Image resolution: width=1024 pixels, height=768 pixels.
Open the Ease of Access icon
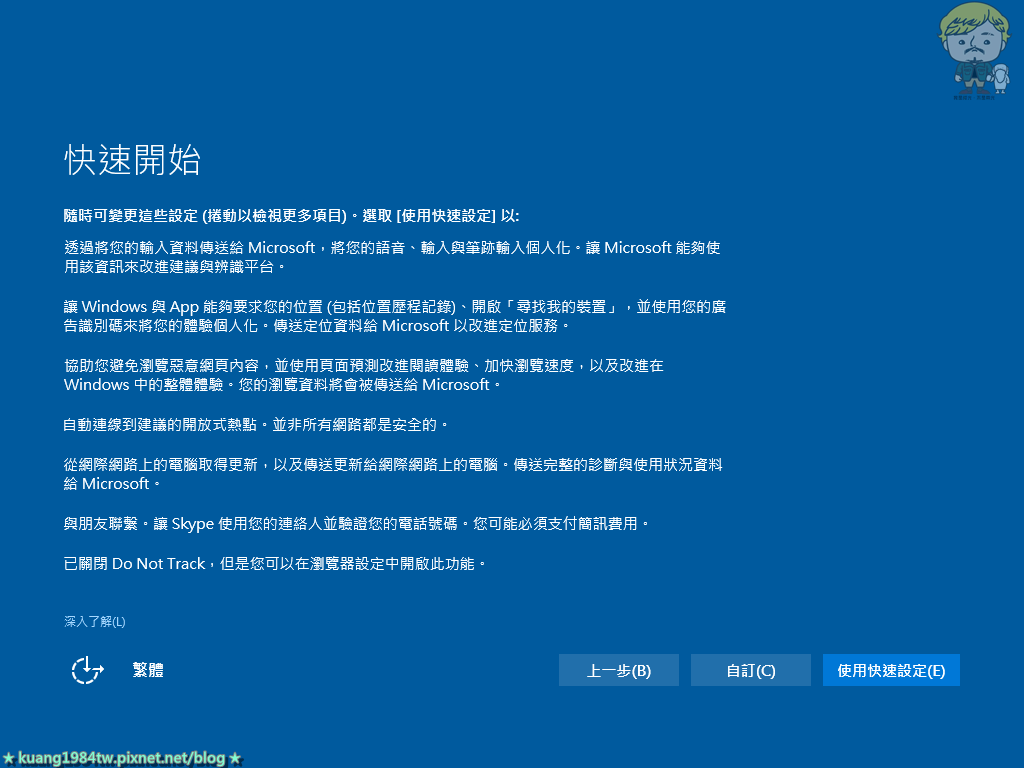click(88, 670)
